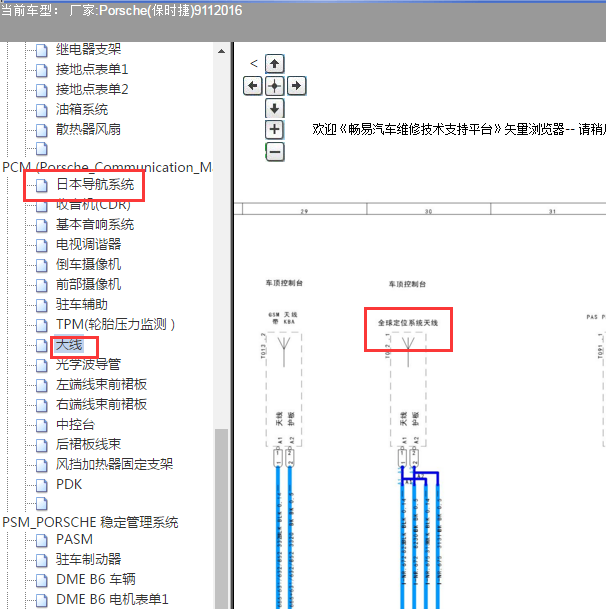The image size is (606, 609).
Task: Pan the diagram right with right-arrow button
Action: click(296, 86)
